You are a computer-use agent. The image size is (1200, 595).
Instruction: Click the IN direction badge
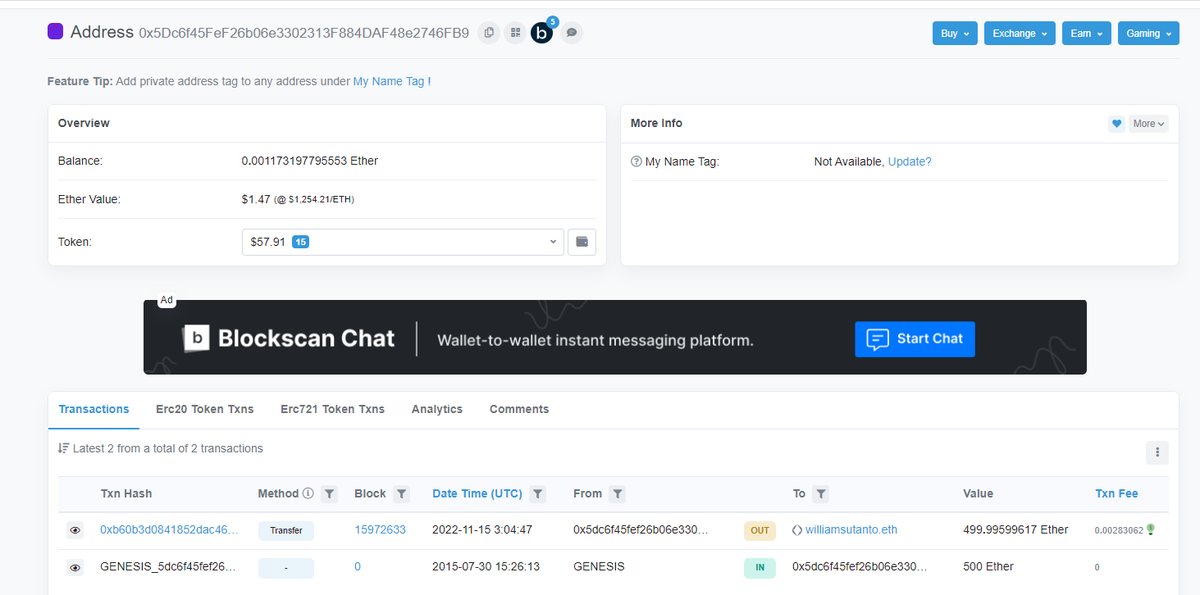[x=760, y=568]
